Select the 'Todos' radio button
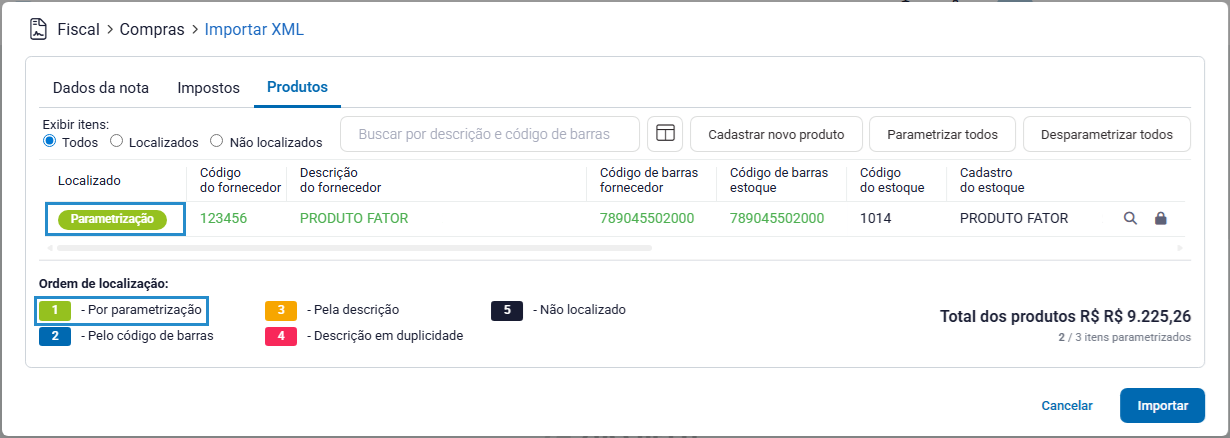This screenshot has width=1230, height=438. (49, 142)
